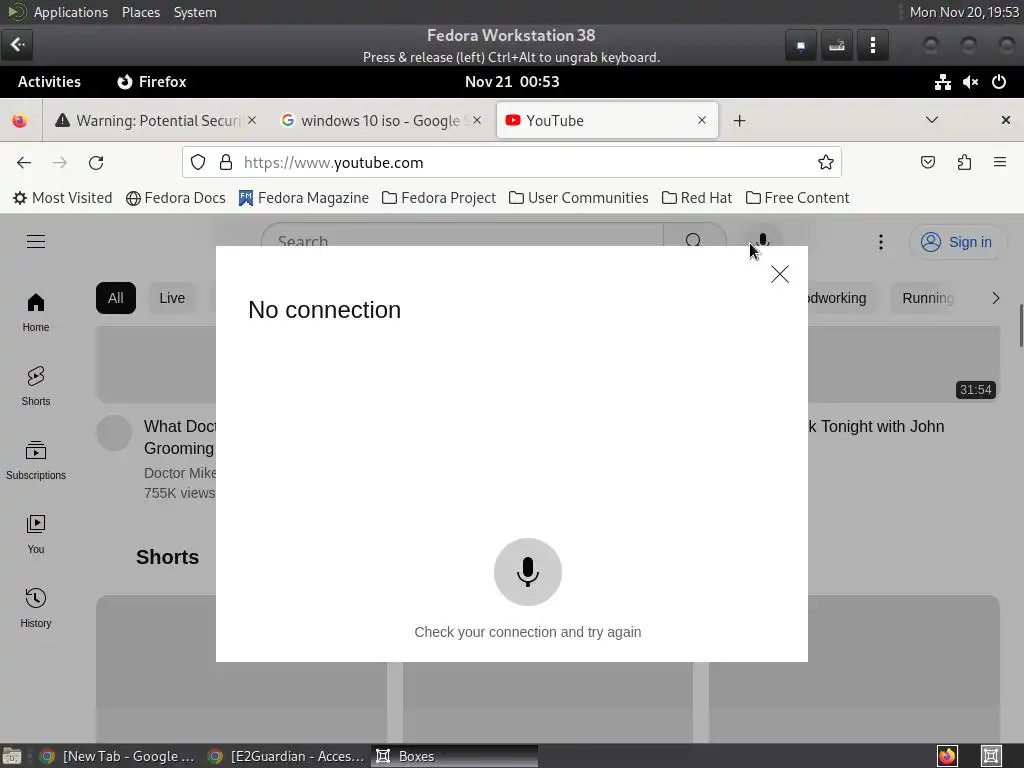Close the YouTube tab
Screen dimensions: 1024x768
[702, 121]
